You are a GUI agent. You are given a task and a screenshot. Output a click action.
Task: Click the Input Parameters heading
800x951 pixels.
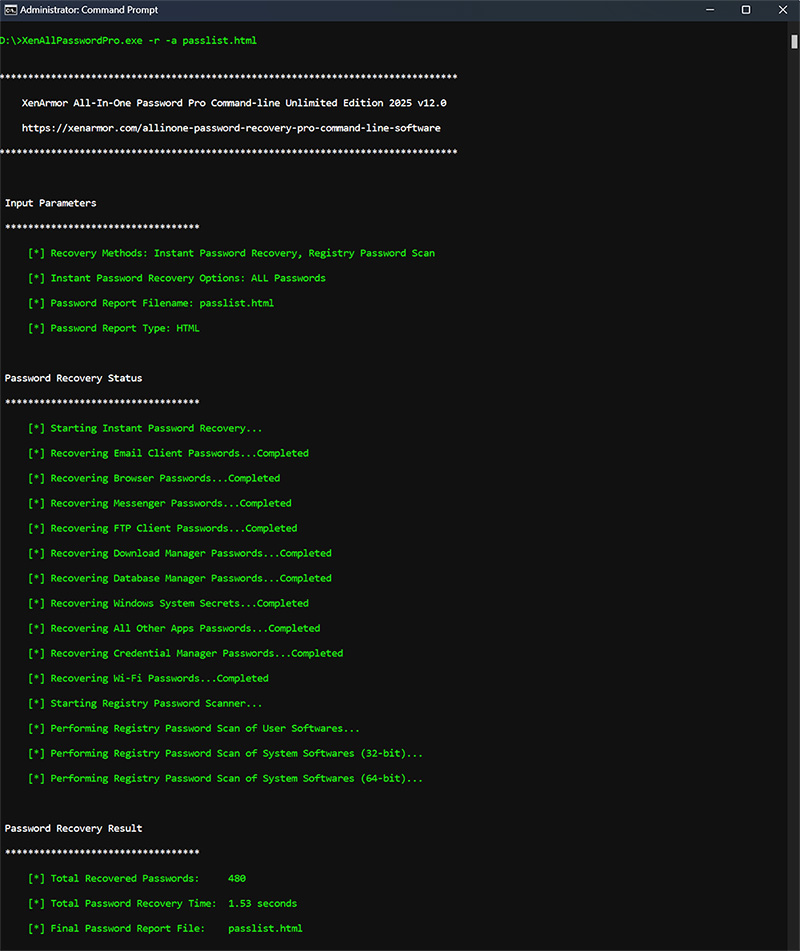pos(50,203)
